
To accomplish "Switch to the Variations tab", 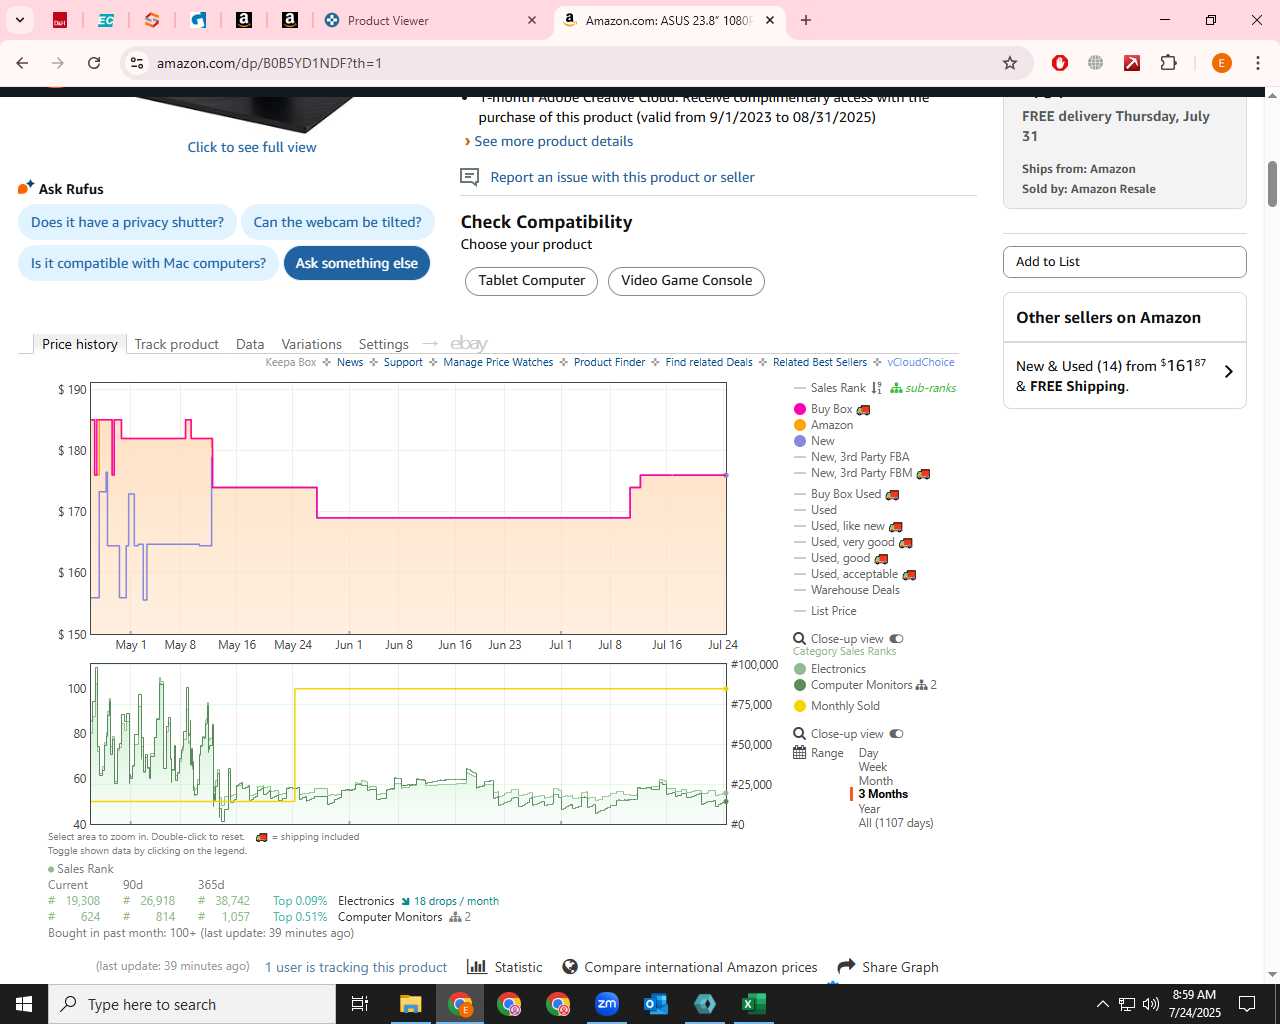I will click(311, 344).
